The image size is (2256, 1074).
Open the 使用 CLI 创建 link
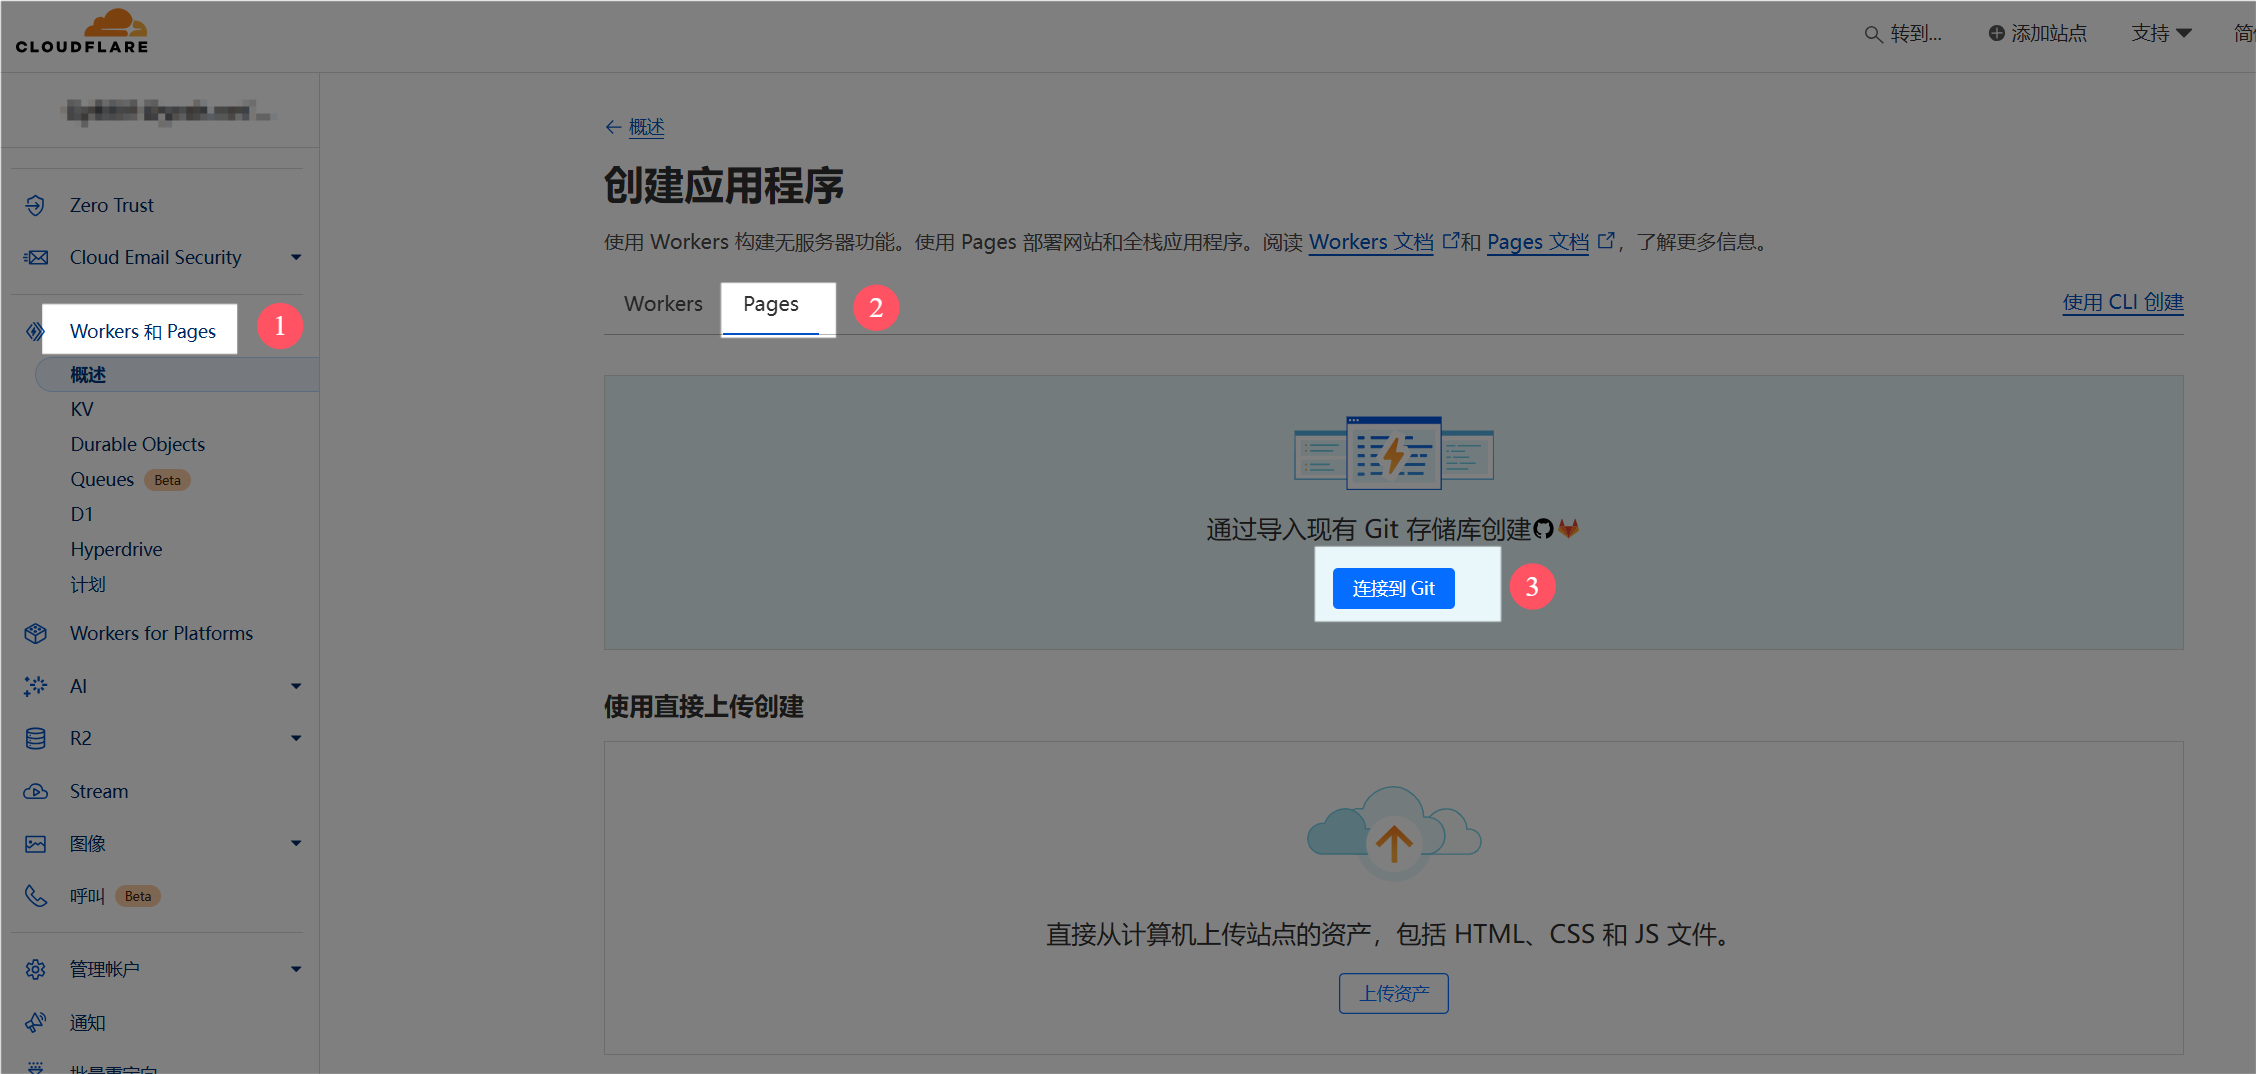2123,302
